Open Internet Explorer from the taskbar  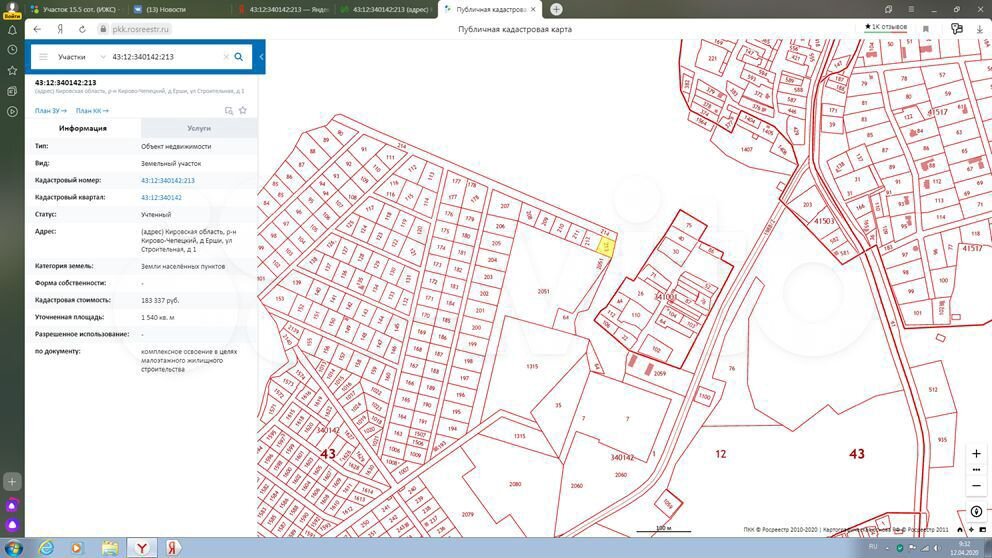click(x=46, y=548)
